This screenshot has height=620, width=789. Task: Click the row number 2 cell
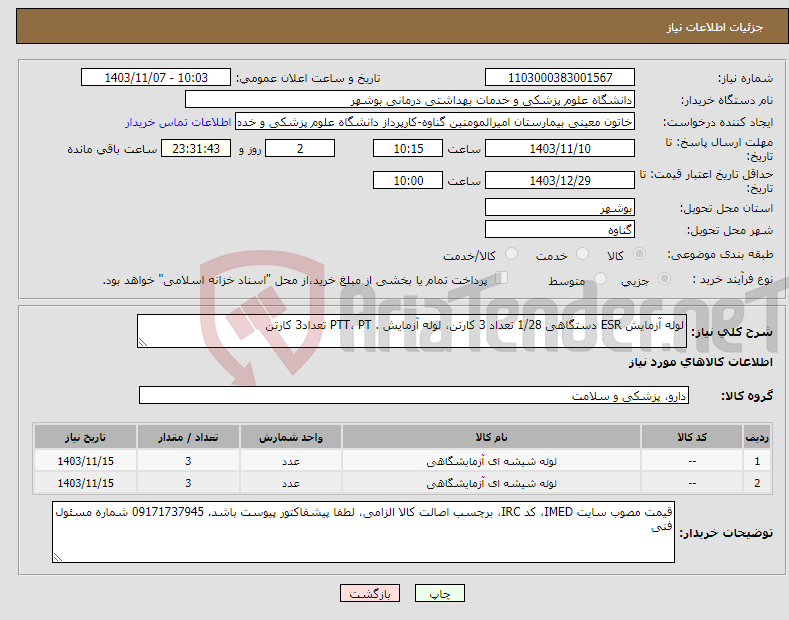757,483
